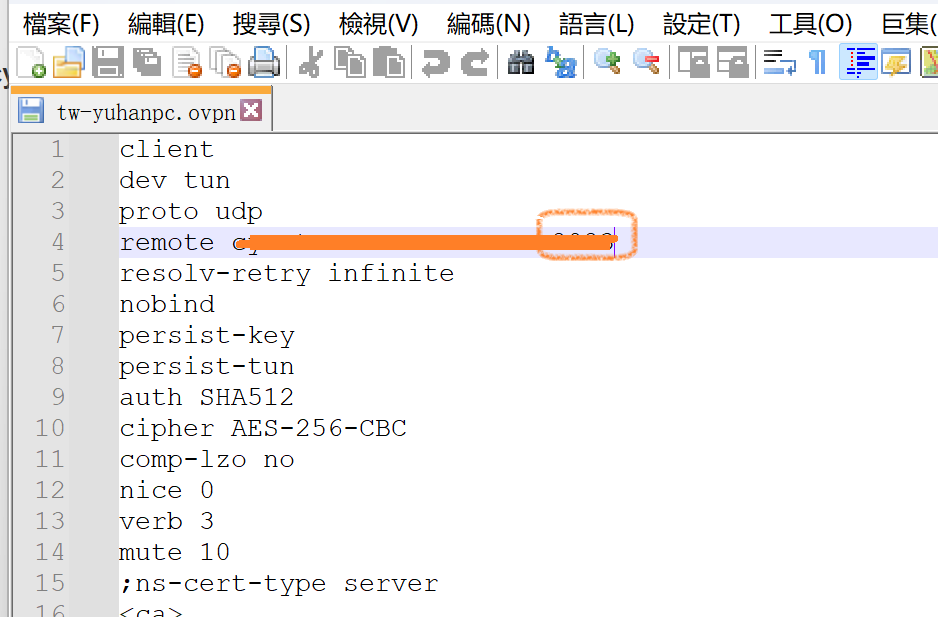Screen dimensions: 938x617
Task: Click the line containing cipher AES-256-CBC
Action: (x=263, y=428)
